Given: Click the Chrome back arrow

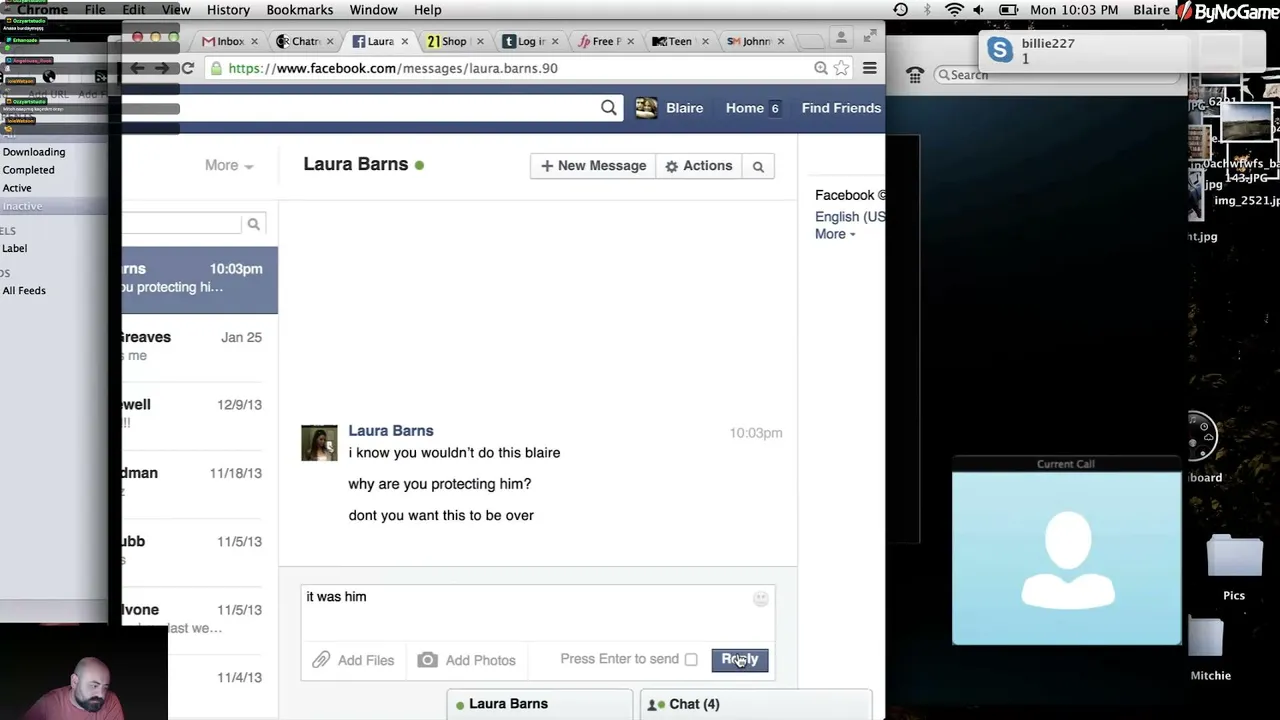Looking at the screenshot, I should pyautogui.click(x=137, y=68).
